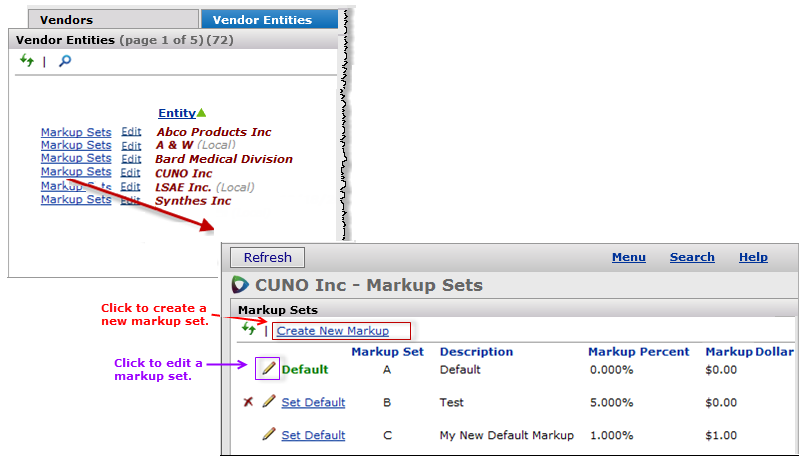
Task: Click the refresh icon in Vendor Entities panel
Action: [x=27, y=61]
